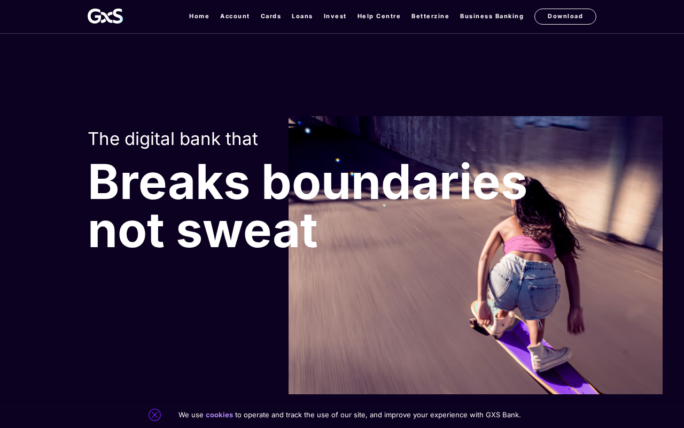Go to the Account page
Image resolution: width=684 pixels, height=428 pixels.
click(x=235, y=16)
